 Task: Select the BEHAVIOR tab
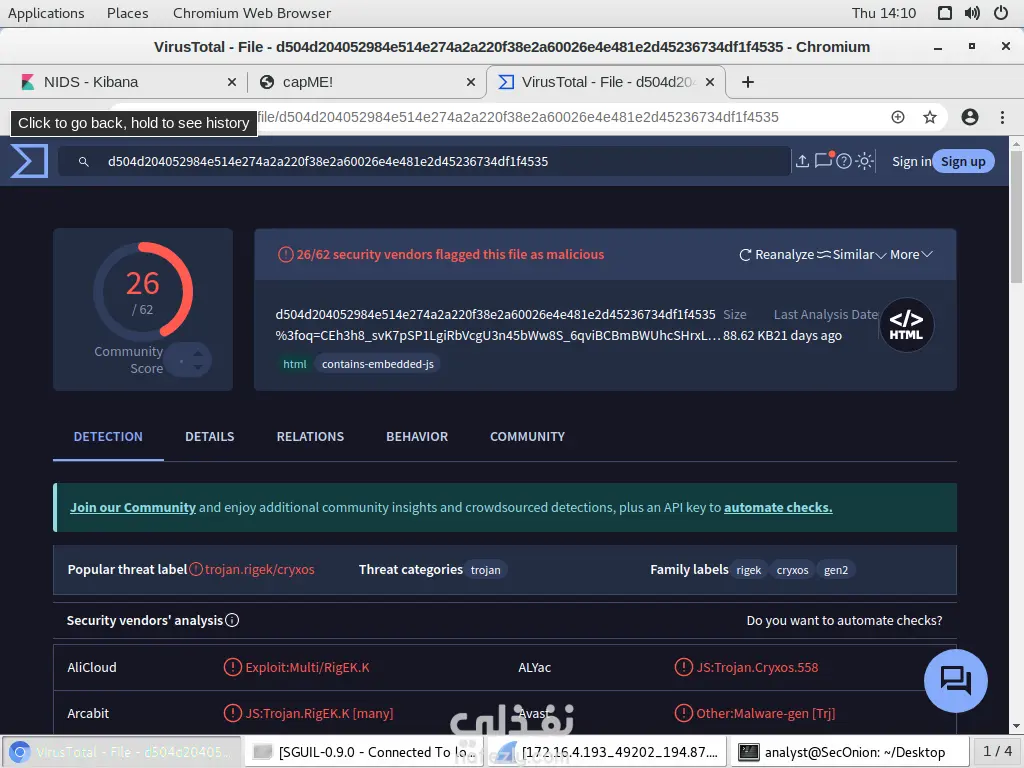[x=417, y=436]
